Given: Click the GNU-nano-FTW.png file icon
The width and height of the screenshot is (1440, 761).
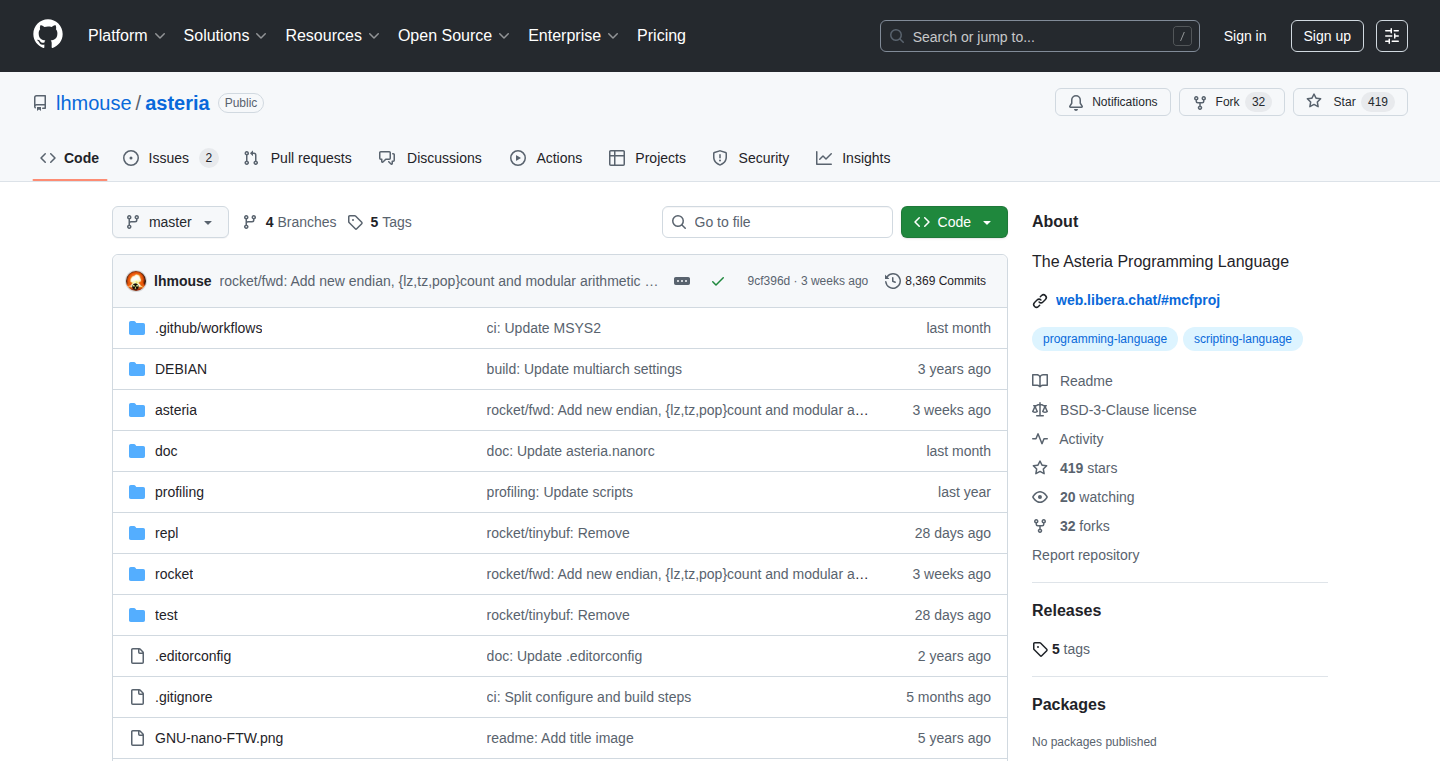Looking at the screenshot, I should (x=138, y=738).
